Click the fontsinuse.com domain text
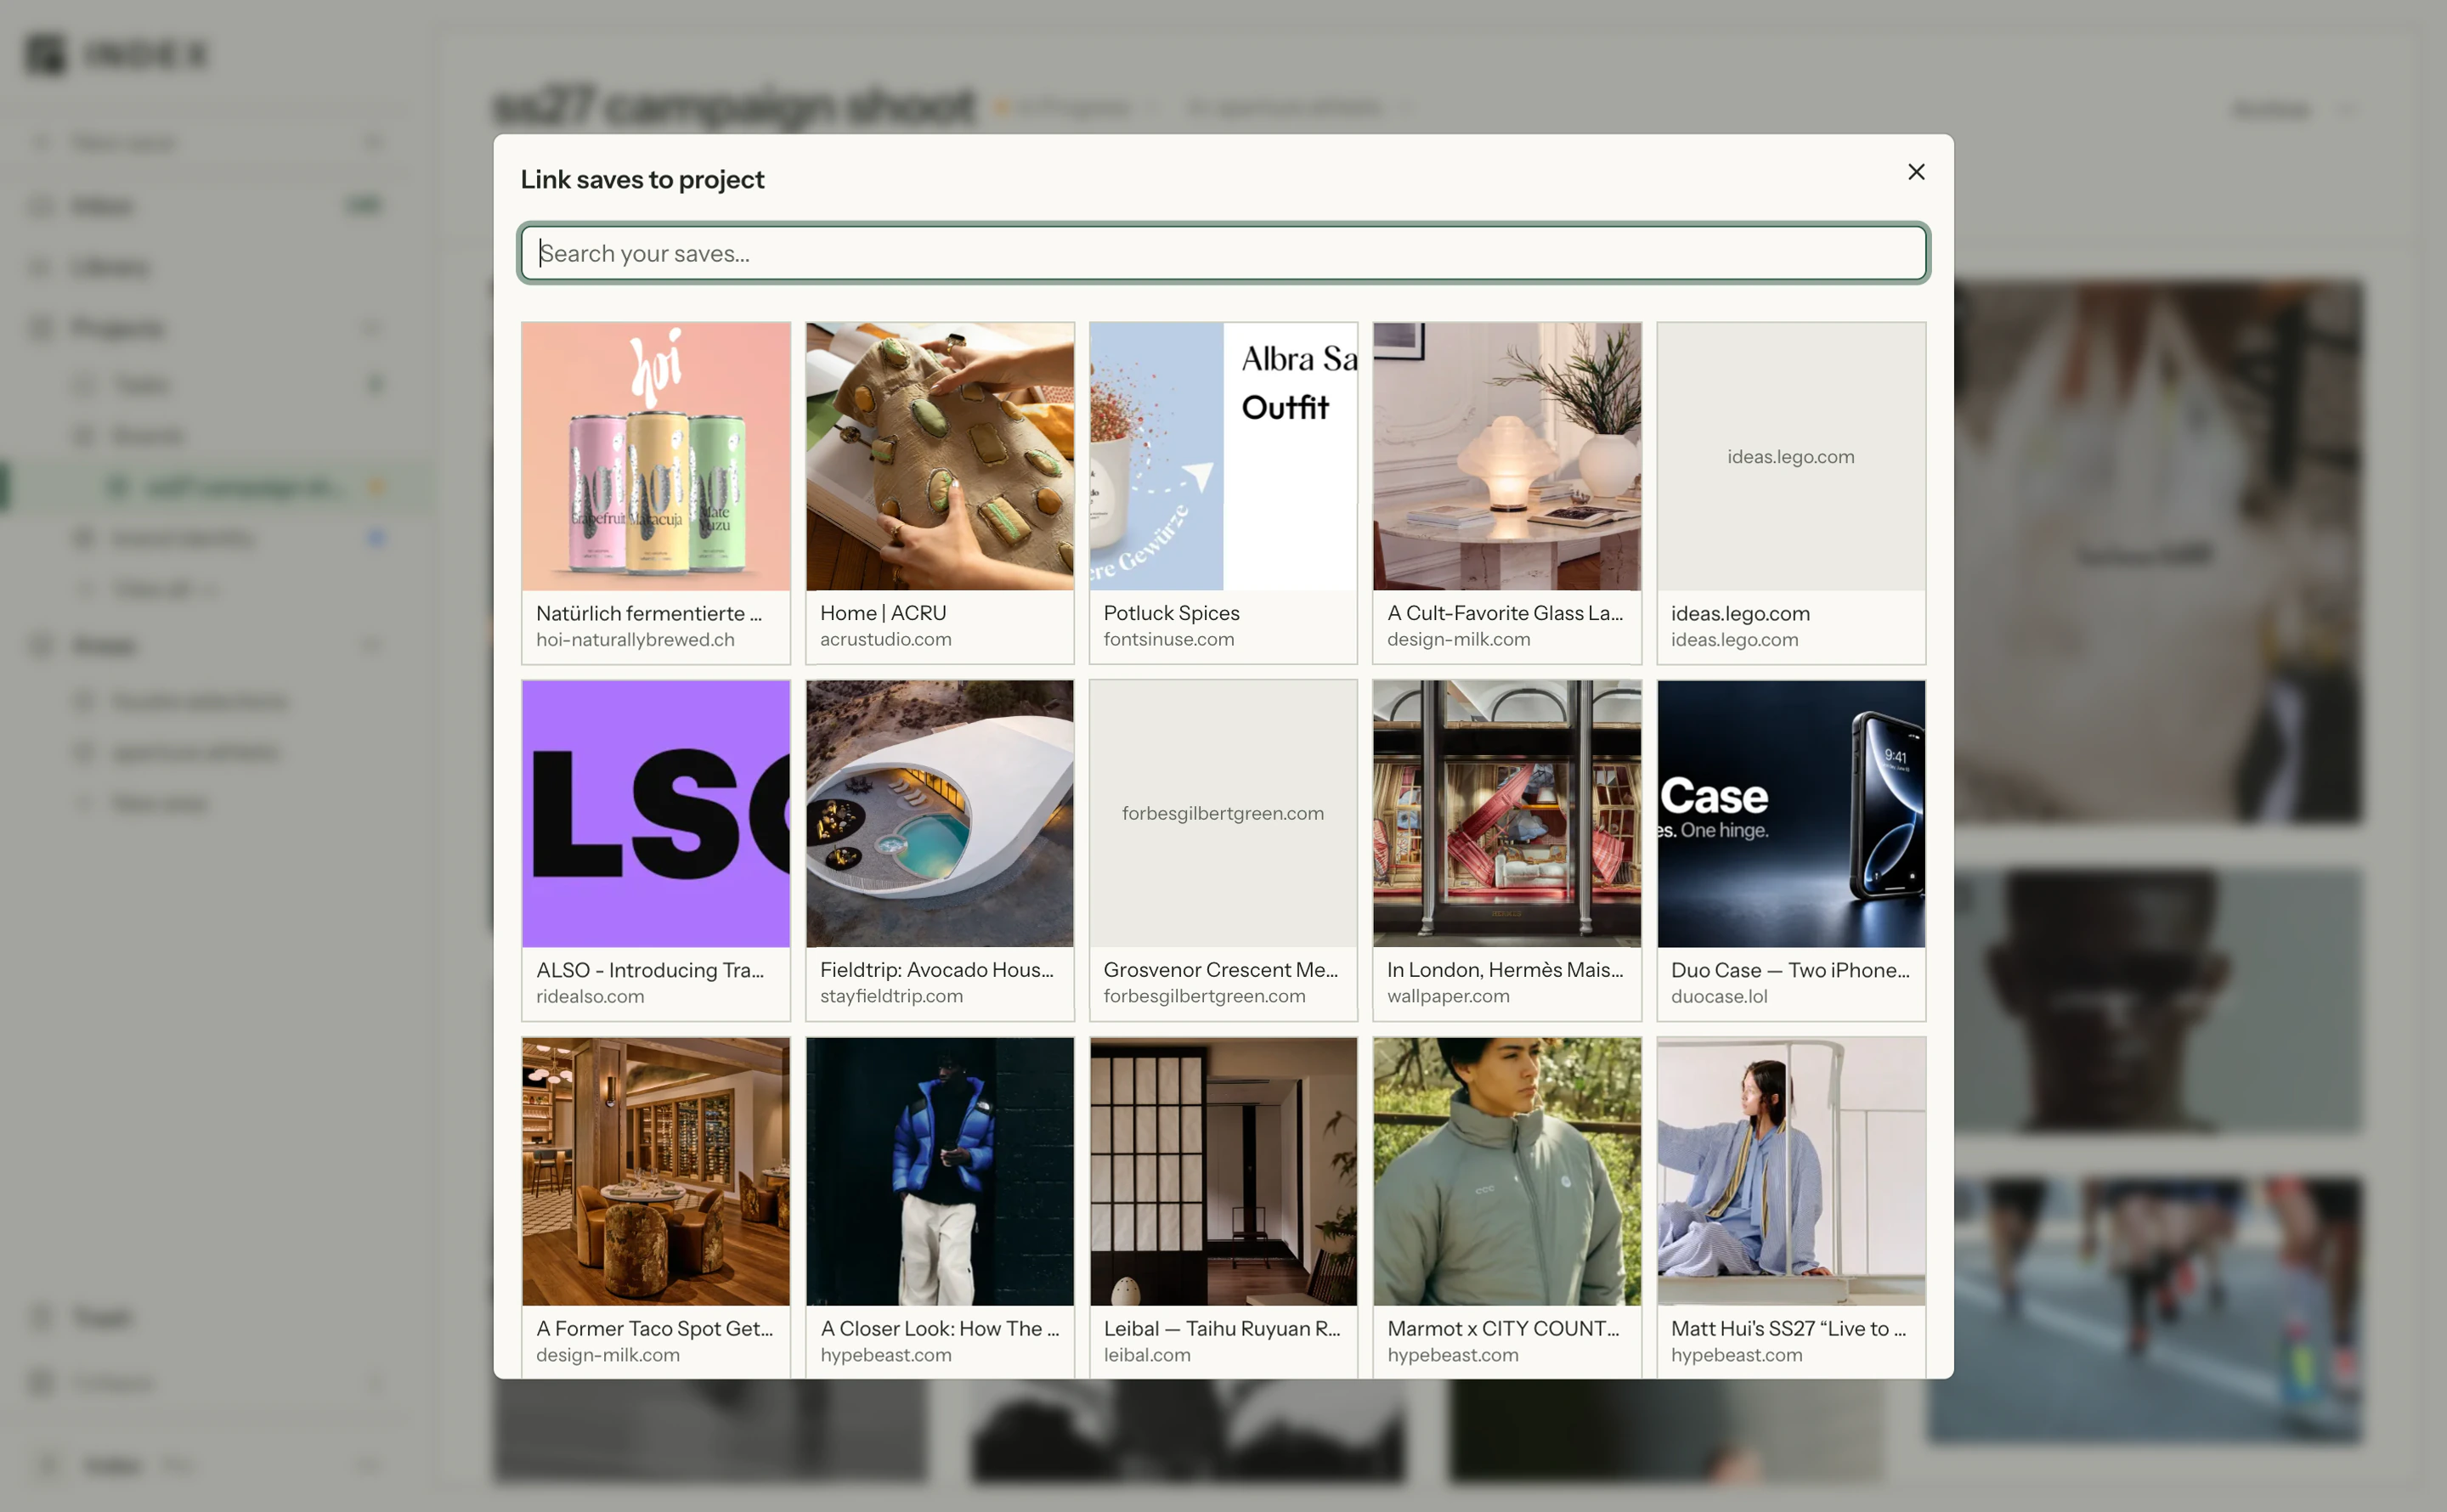The width and height of the screenshot is (2447, 1512). click(1169, 640)
